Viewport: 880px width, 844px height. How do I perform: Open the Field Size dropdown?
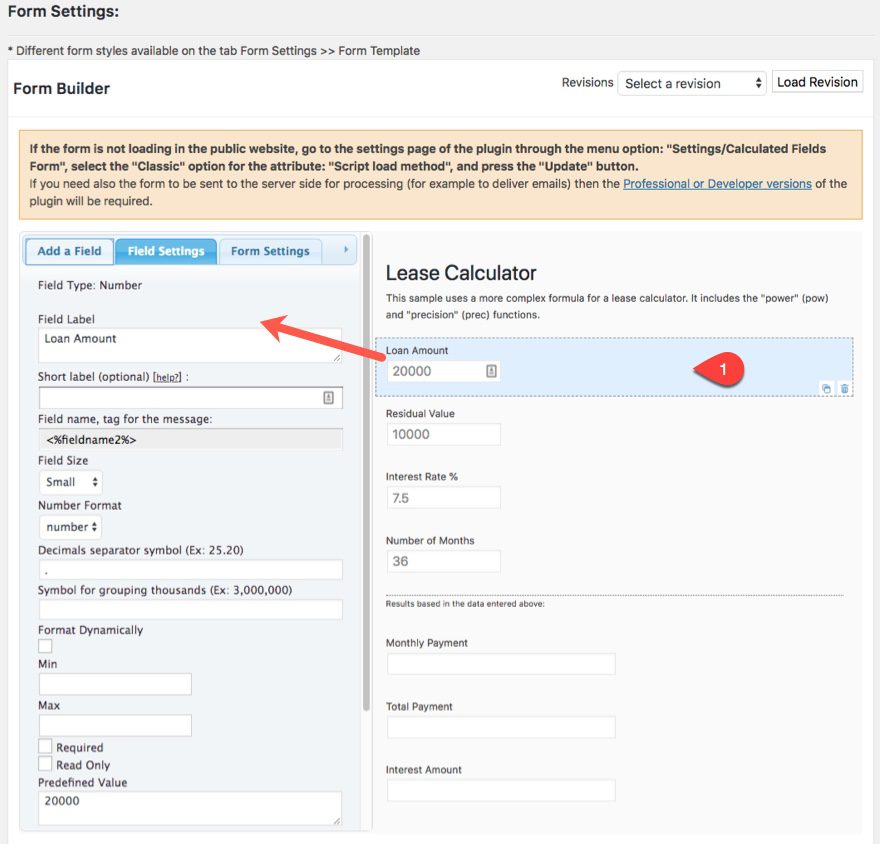click(70, 482)
